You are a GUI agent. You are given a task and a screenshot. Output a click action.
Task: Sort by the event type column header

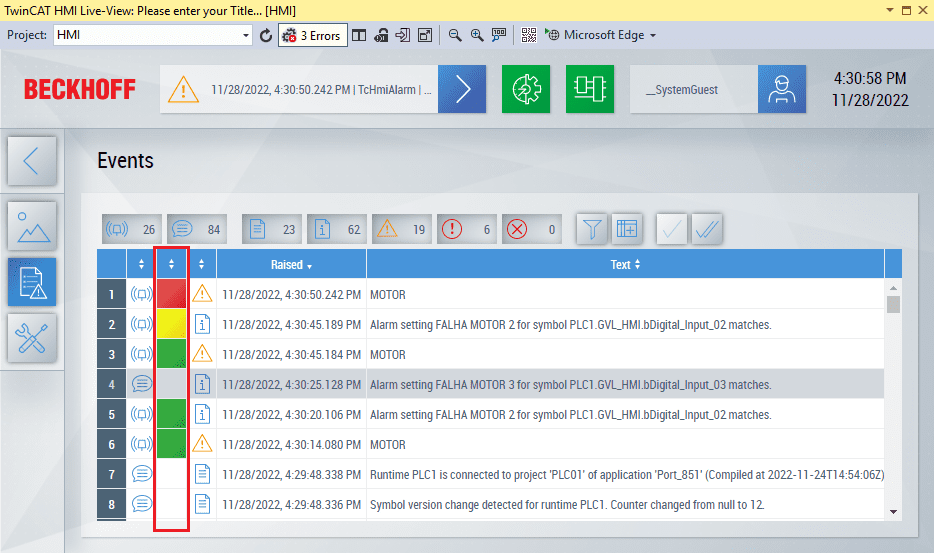141,264
